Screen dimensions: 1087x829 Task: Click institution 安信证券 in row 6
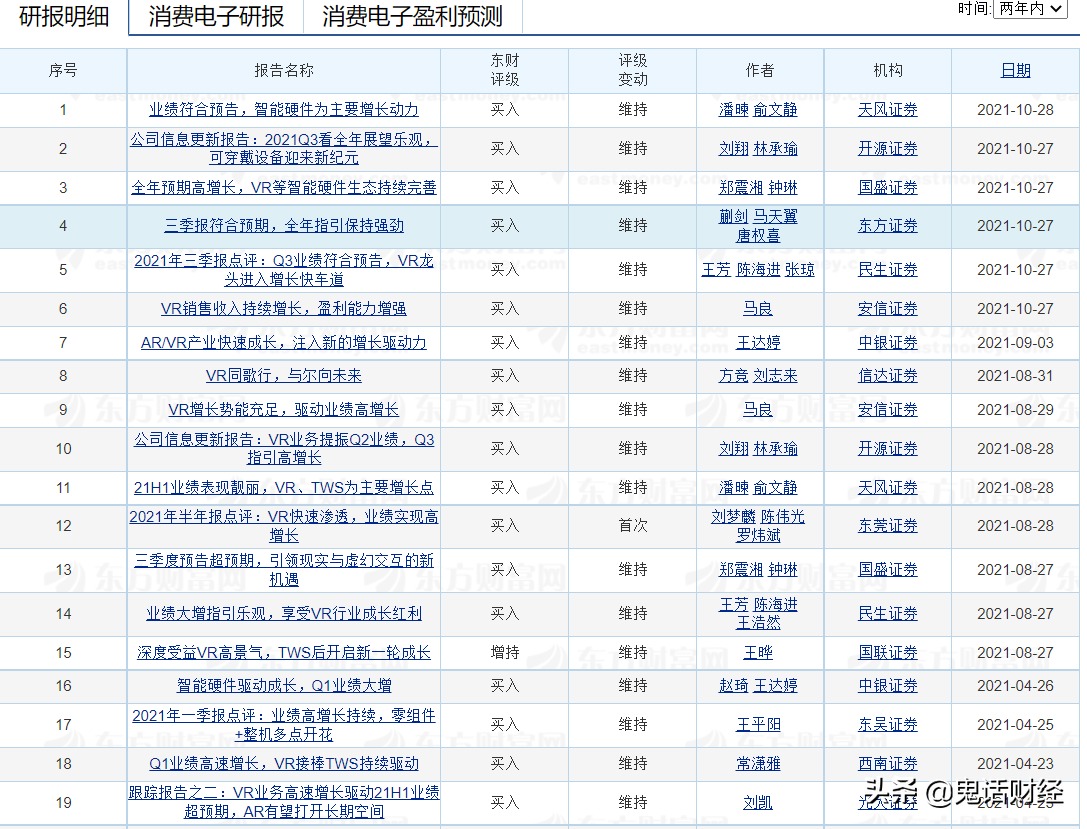[x=888, y=308]
